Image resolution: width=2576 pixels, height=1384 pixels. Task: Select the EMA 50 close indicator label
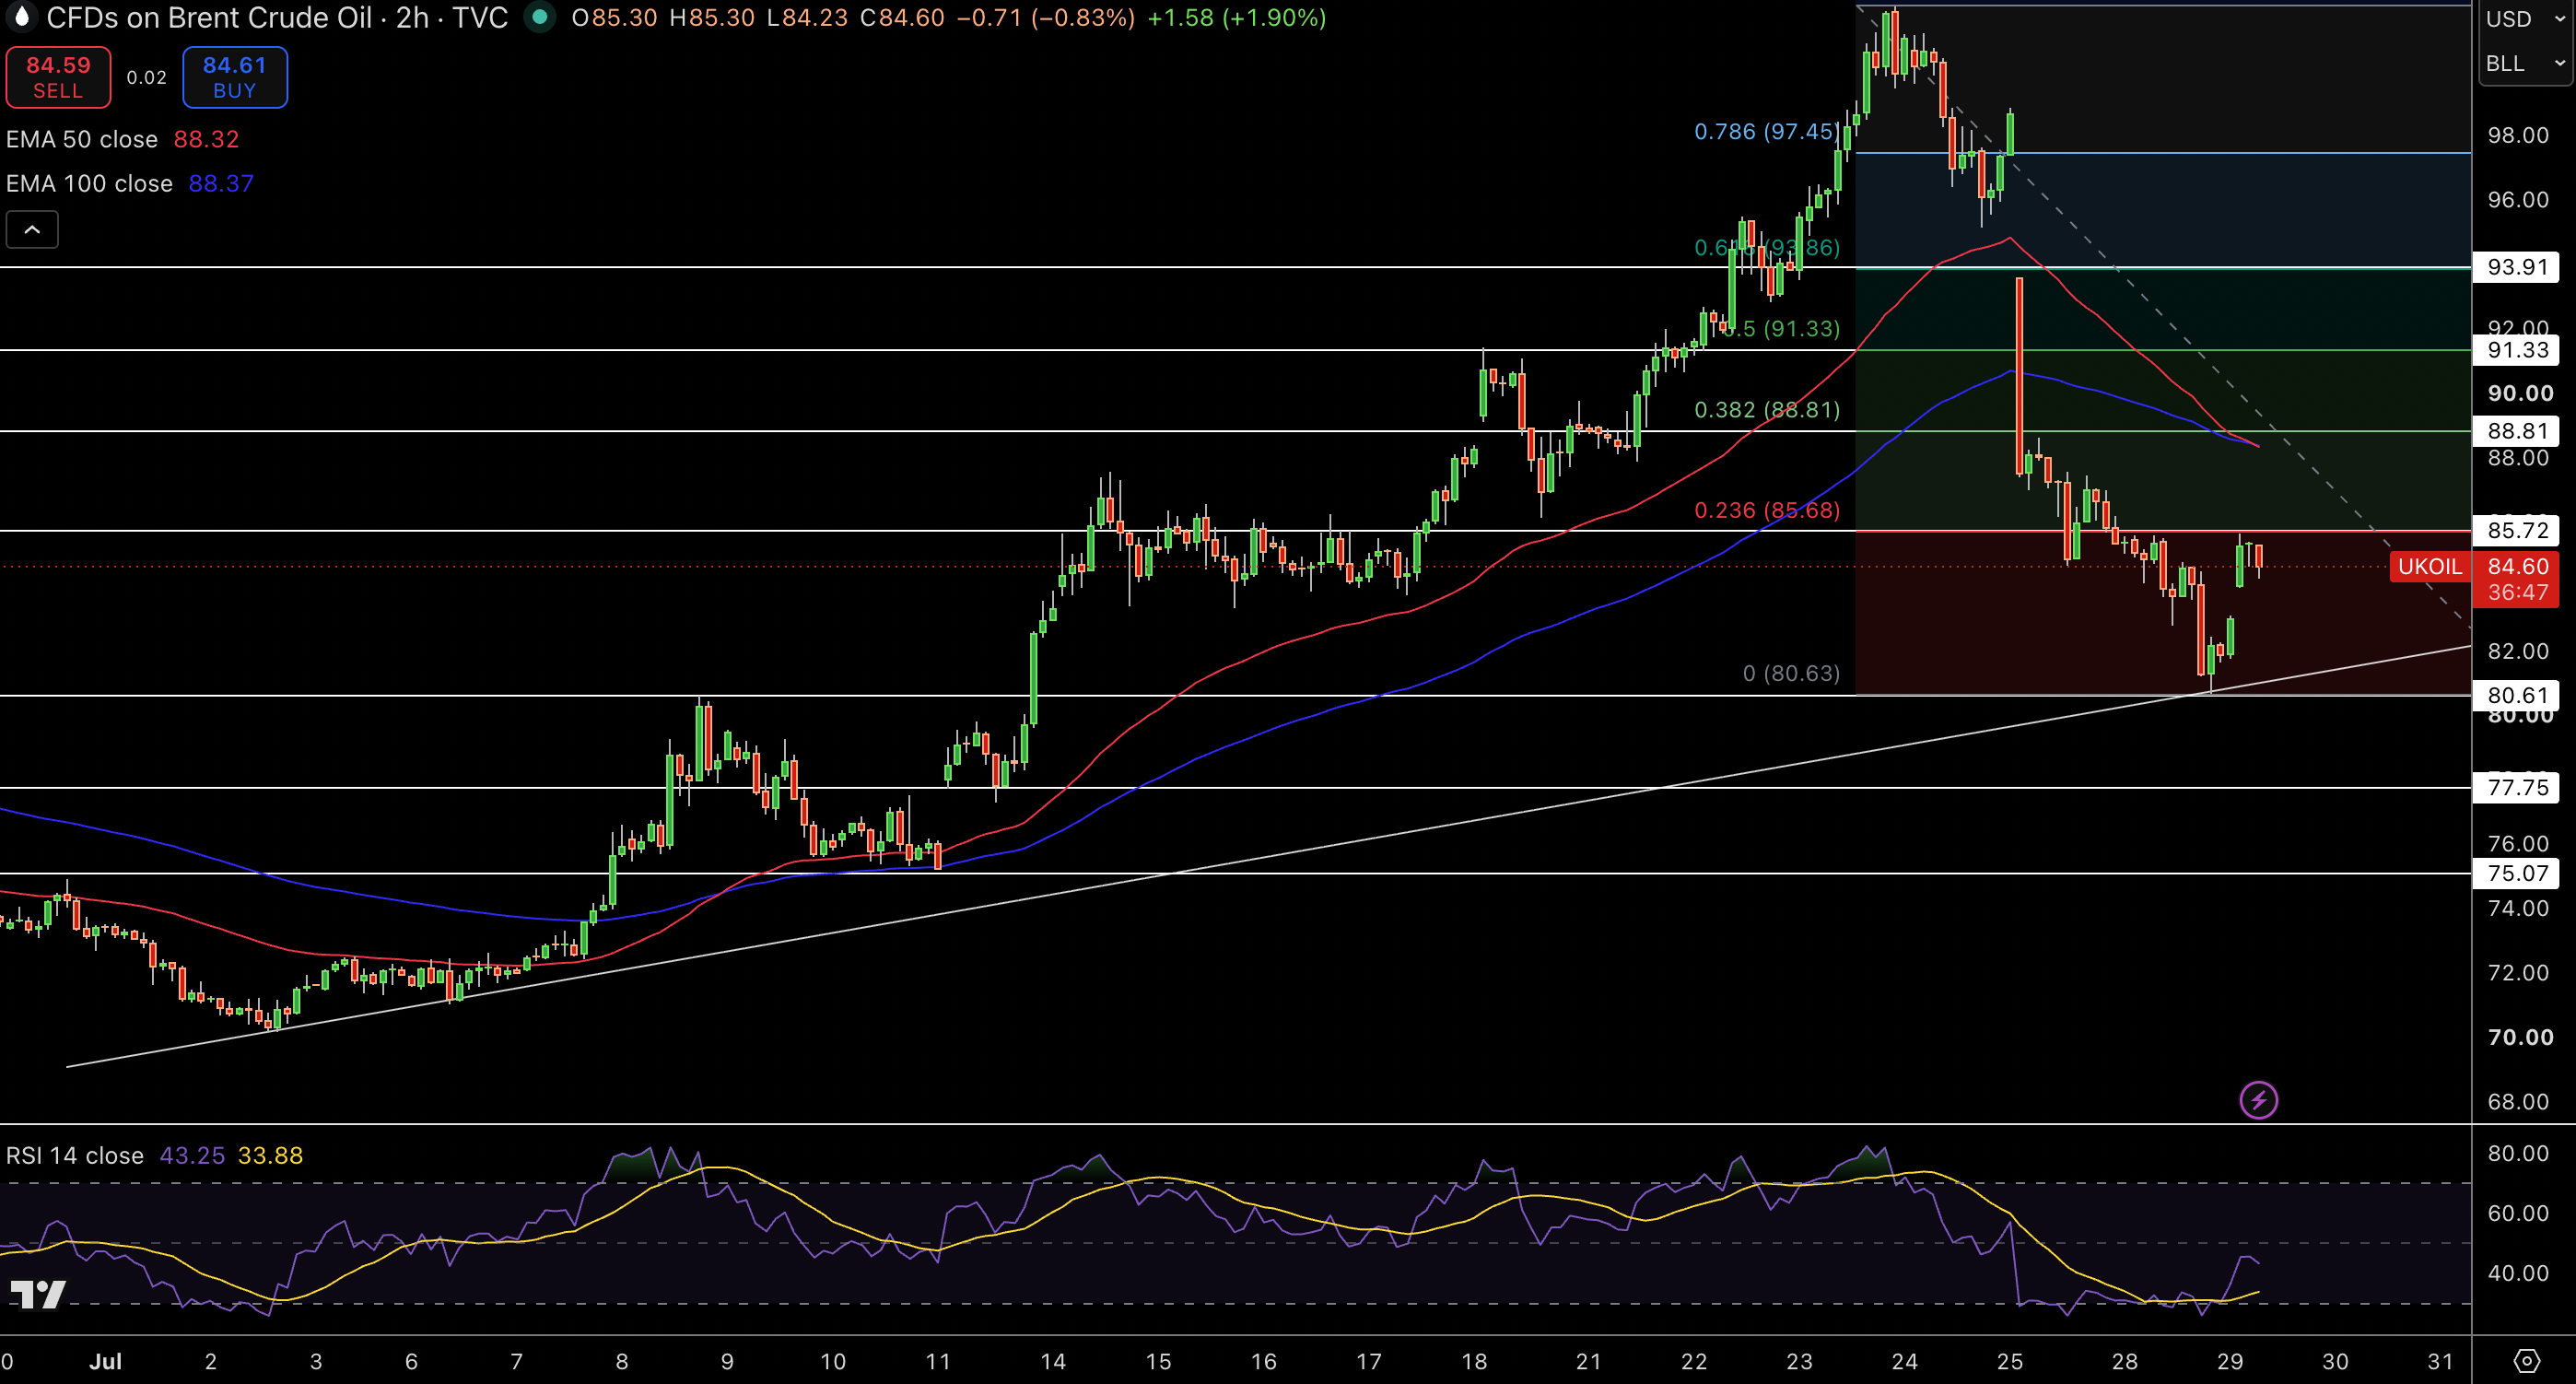(x=82, y=139)
